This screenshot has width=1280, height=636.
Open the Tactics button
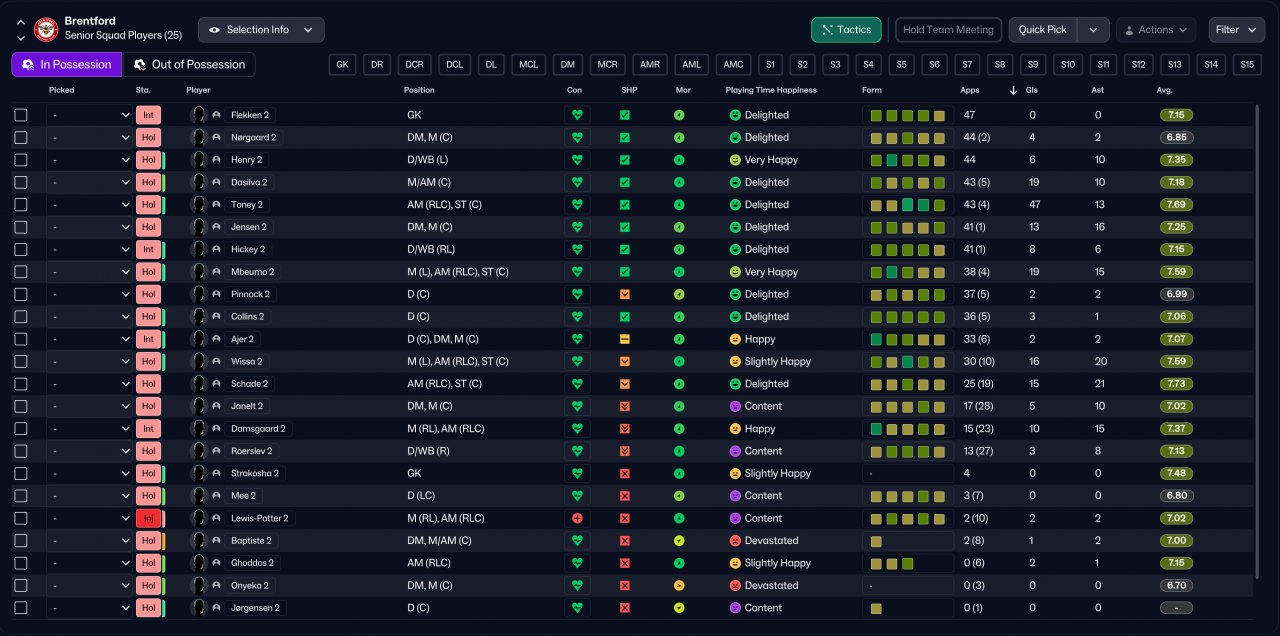(846, 30)
